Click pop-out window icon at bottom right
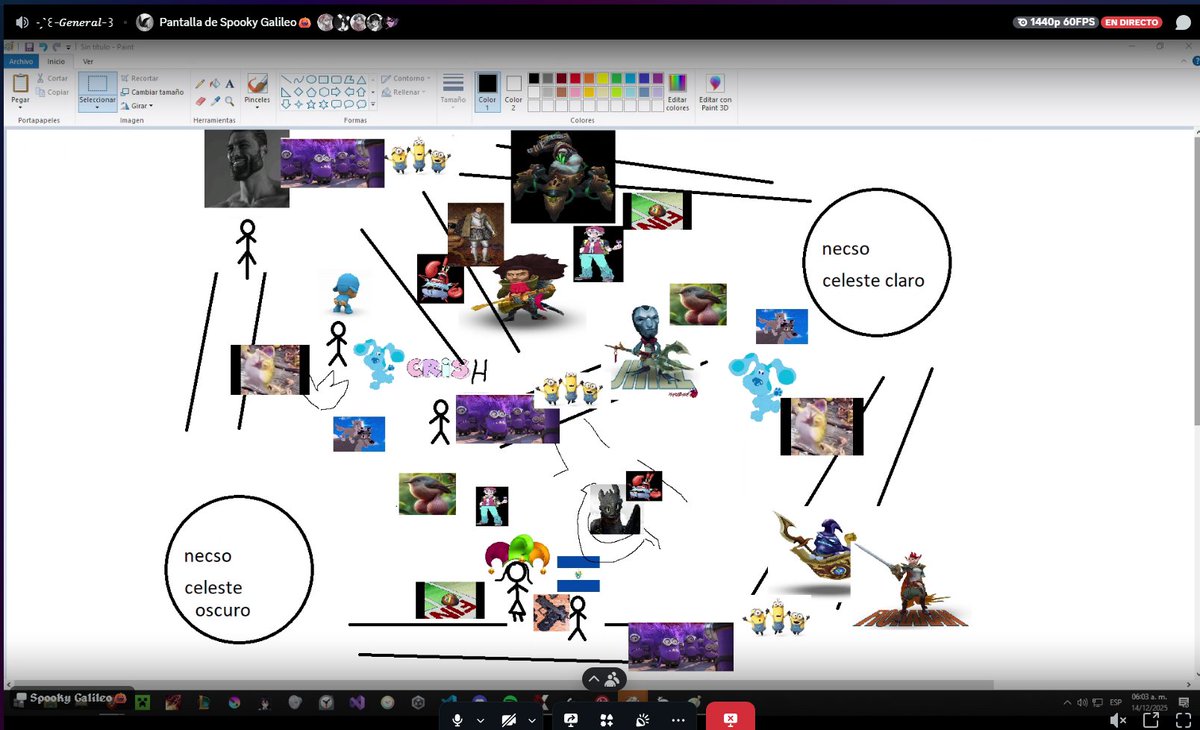Image resolution: width=1200 pixels, height=730 pixels. (1151, 719)
